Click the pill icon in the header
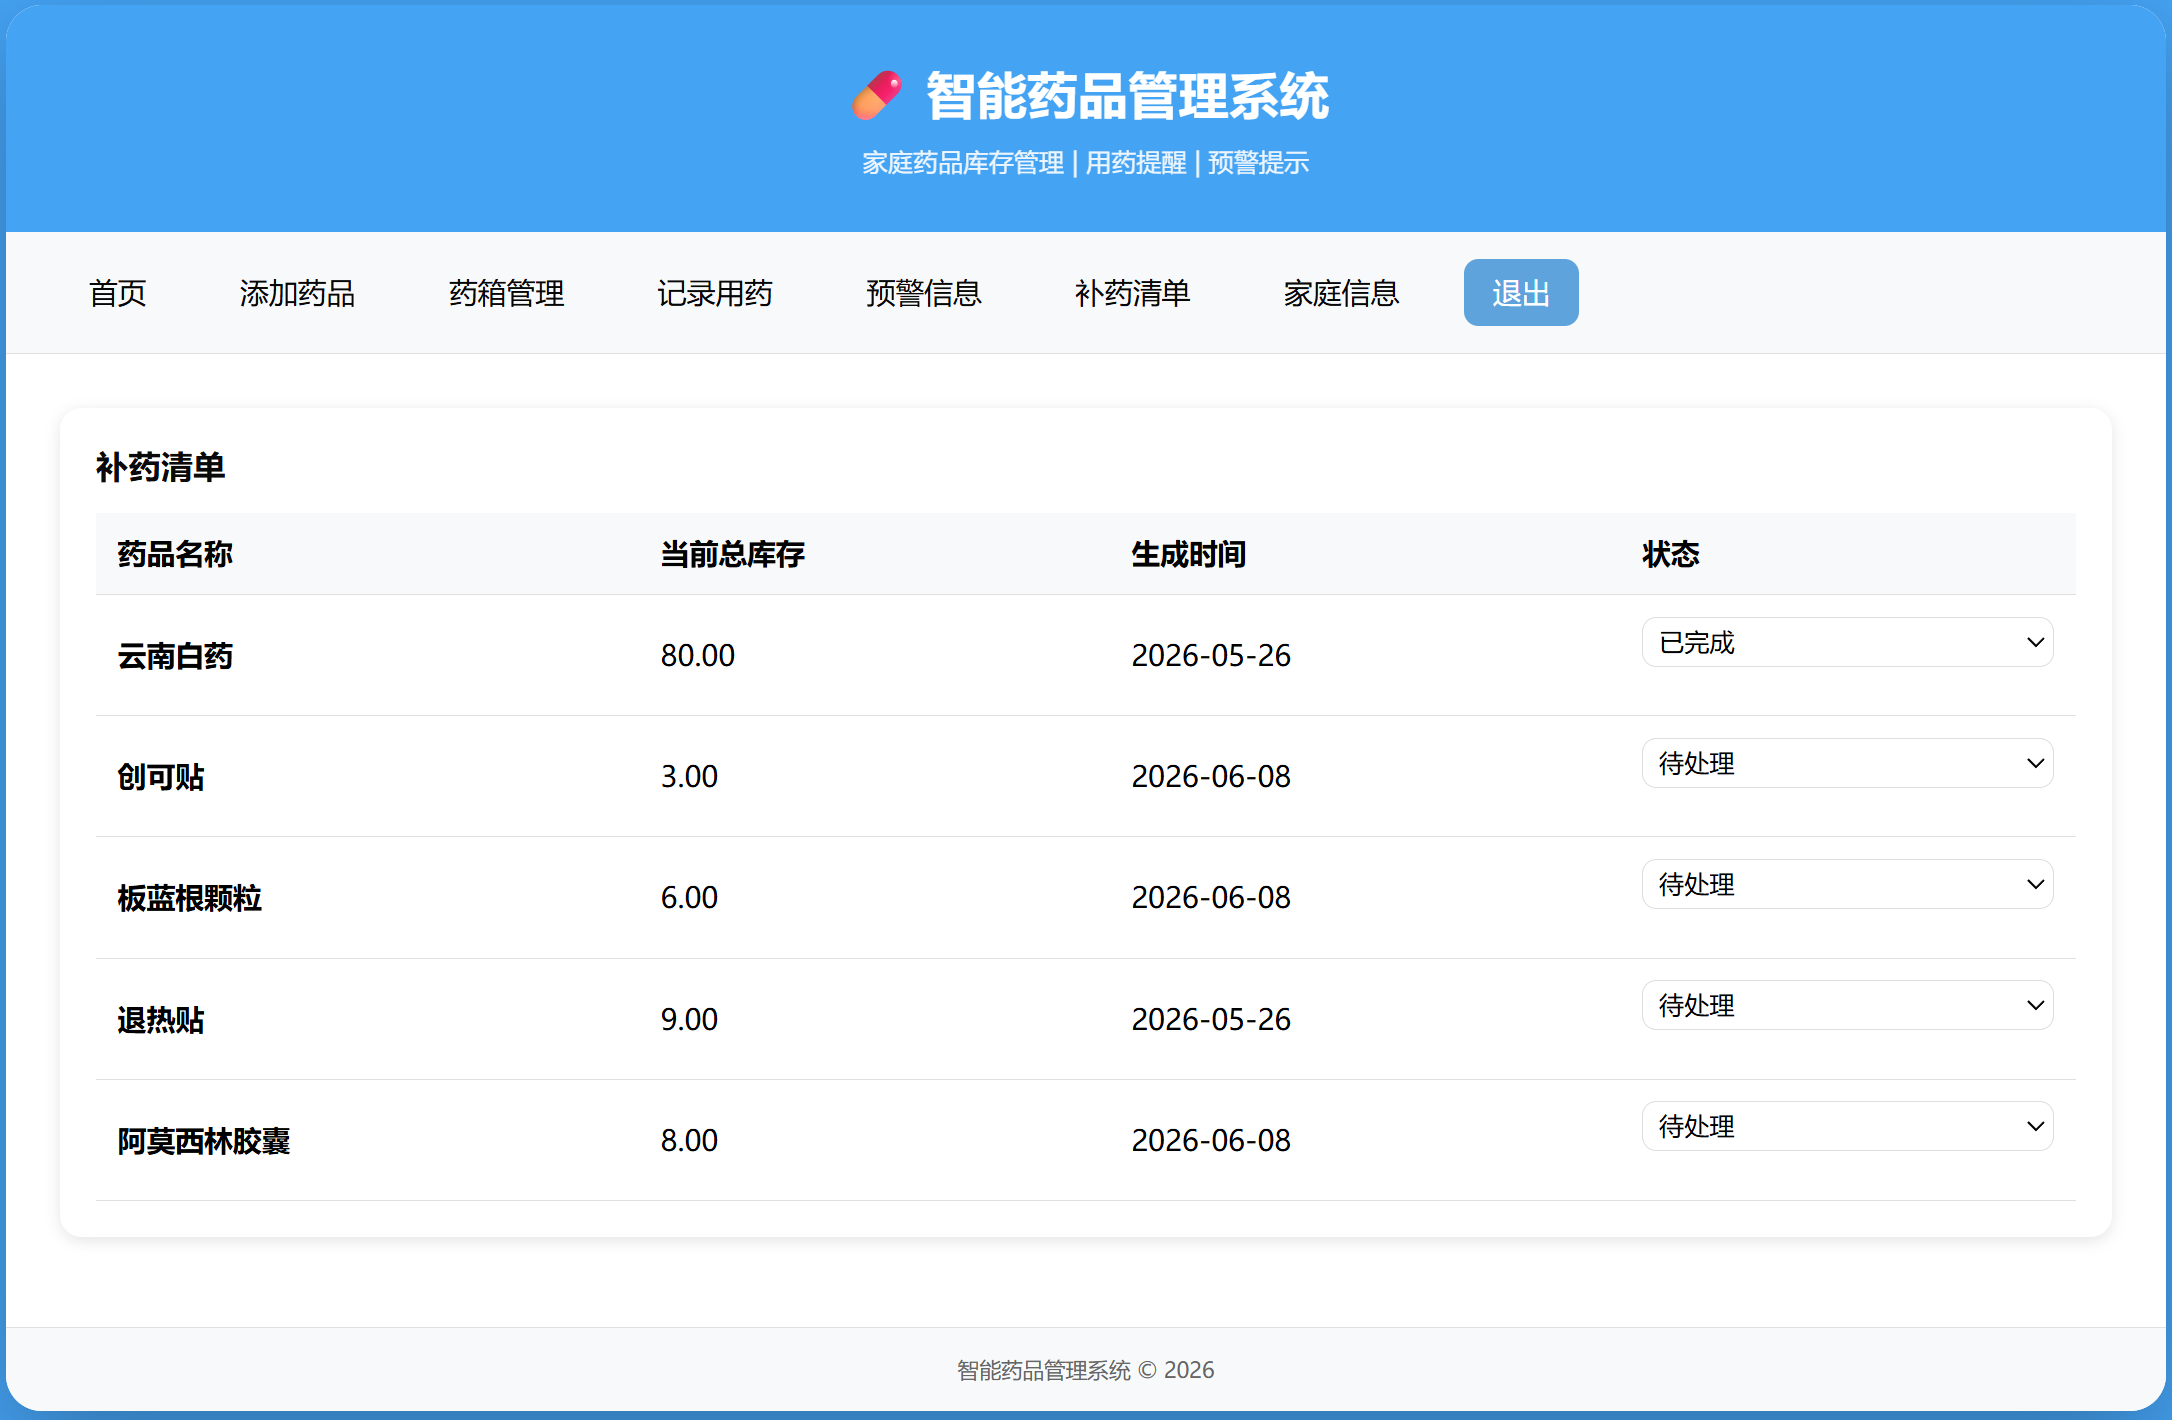The image size is (2172, 1420). pyautogui.click(x=877, y=96)
